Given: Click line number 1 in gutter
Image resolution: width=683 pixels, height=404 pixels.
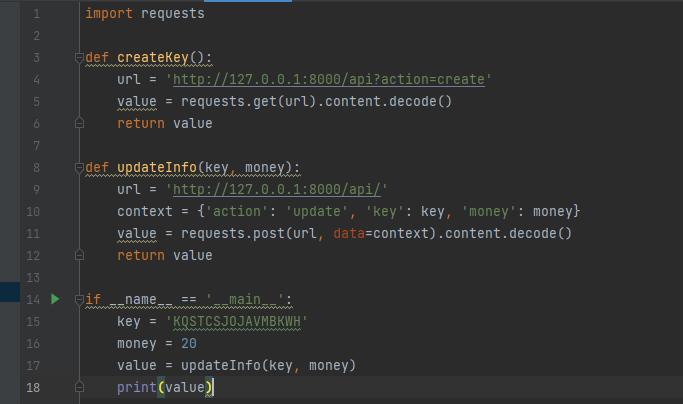Looking at the screenshot, I should click(35, 14).
